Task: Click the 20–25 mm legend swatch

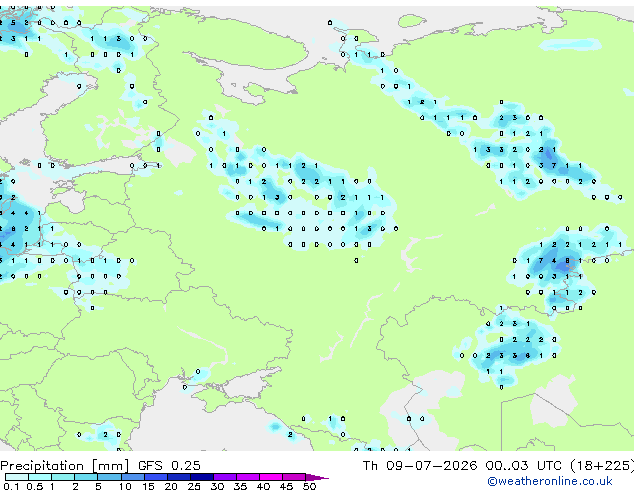Action: (x=178, y=477)
